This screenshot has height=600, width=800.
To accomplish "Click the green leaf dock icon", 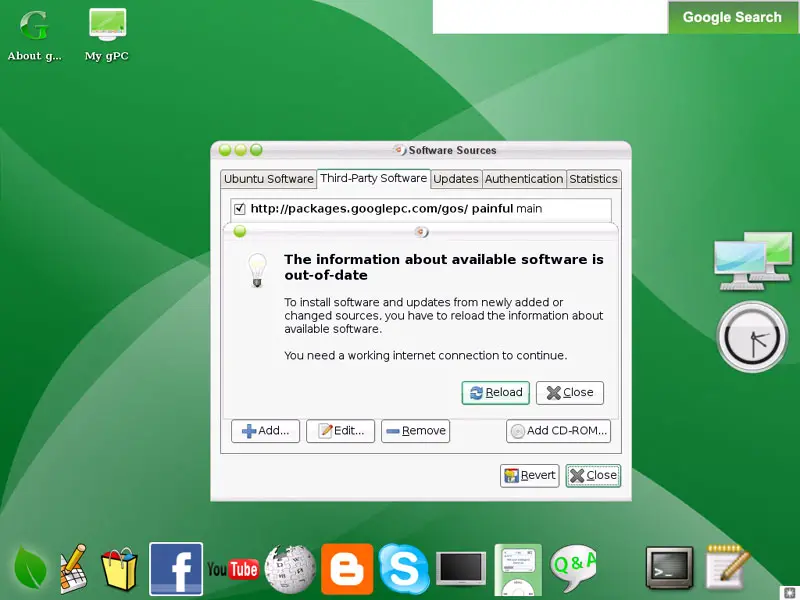I will [30, 568].
